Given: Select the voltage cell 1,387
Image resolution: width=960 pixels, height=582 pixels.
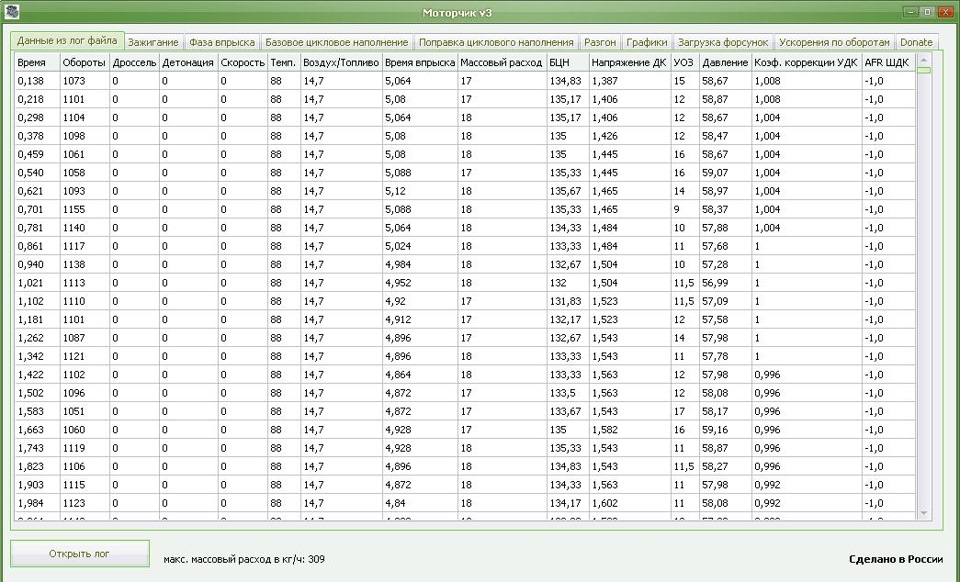Looking at the screenshot, I should click(630, 81).
